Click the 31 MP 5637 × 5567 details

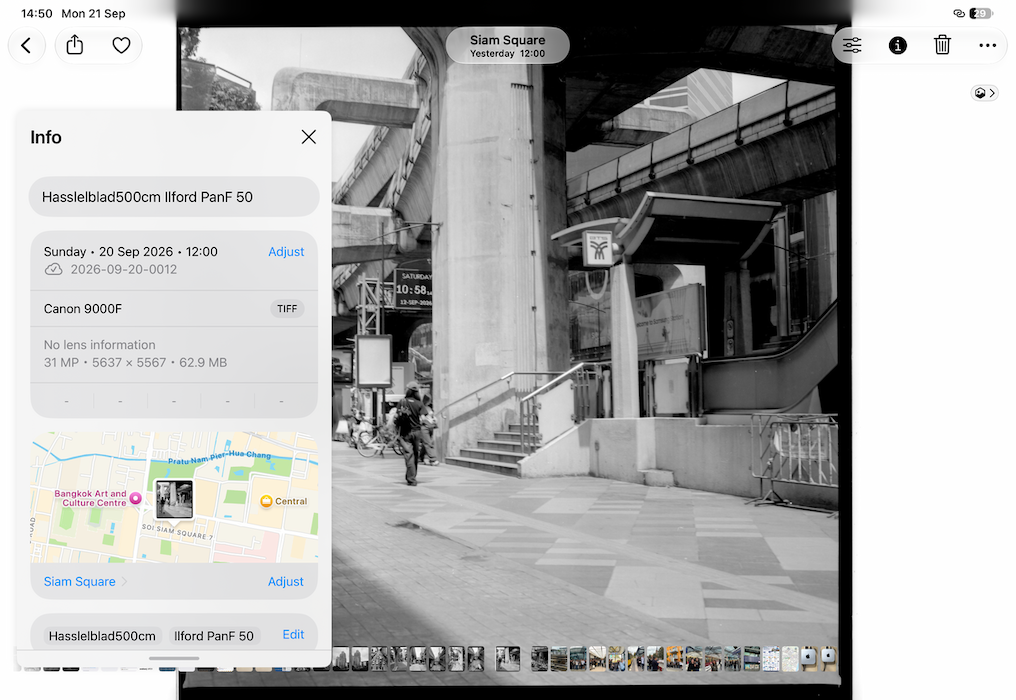point(135,362)
